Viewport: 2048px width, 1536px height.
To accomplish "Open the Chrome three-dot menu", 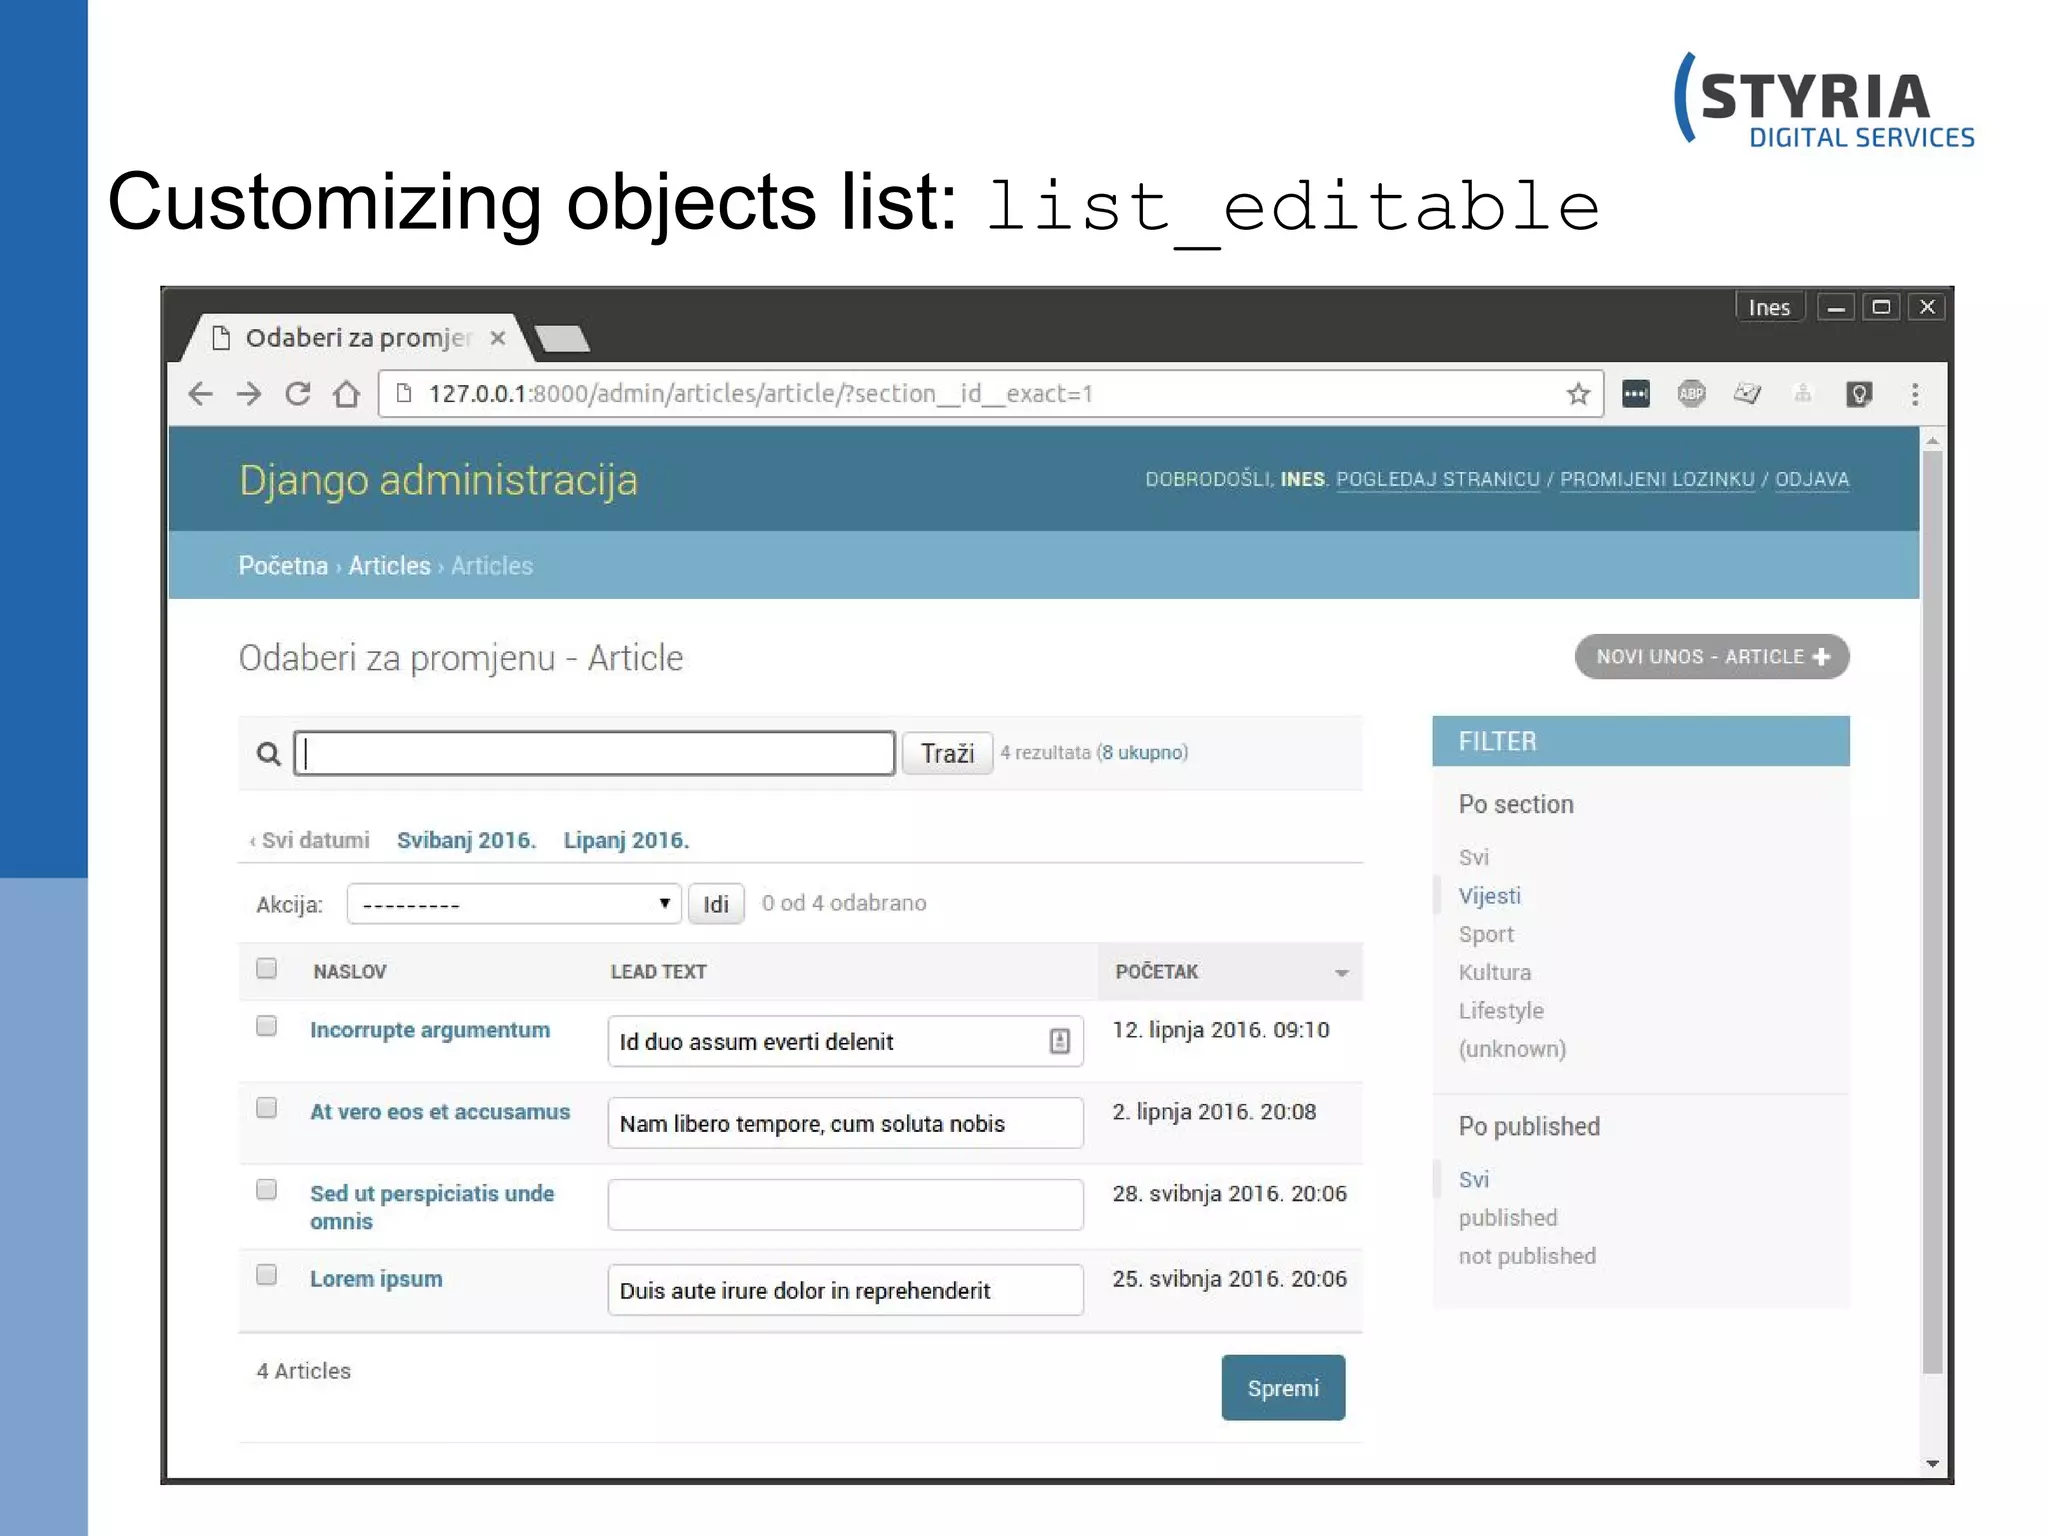I will click(x=1915, y=394).
